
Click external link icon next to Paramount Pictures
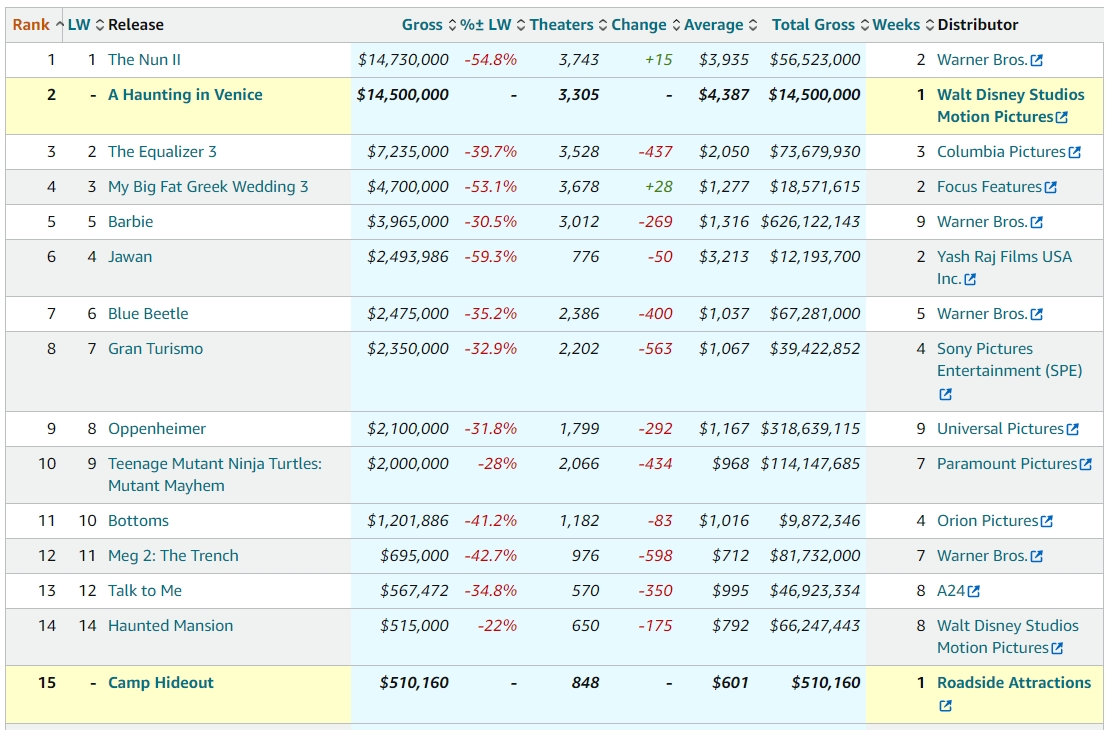(1086, 465)
